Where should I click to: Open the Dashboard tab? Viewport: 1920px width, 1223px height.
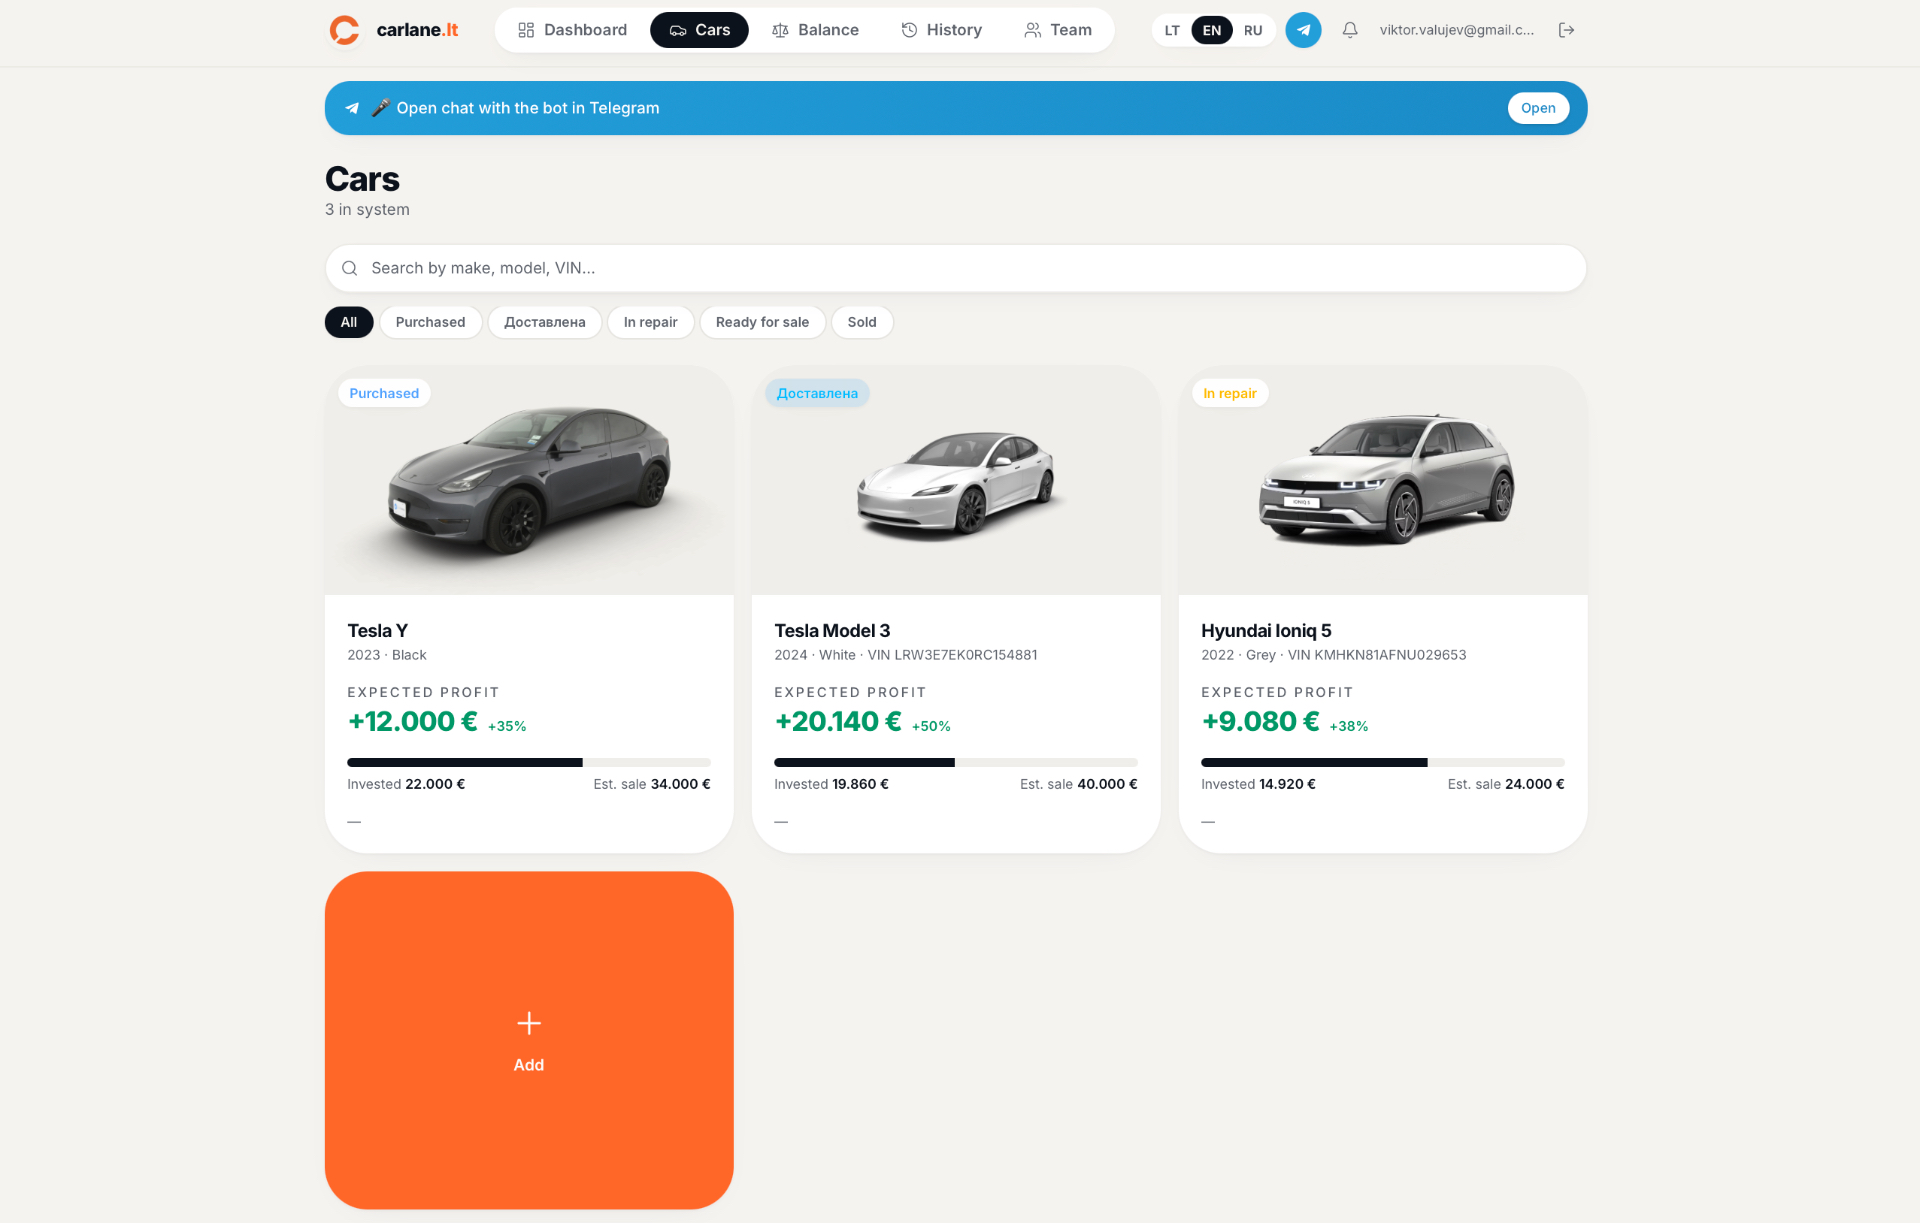573,30
